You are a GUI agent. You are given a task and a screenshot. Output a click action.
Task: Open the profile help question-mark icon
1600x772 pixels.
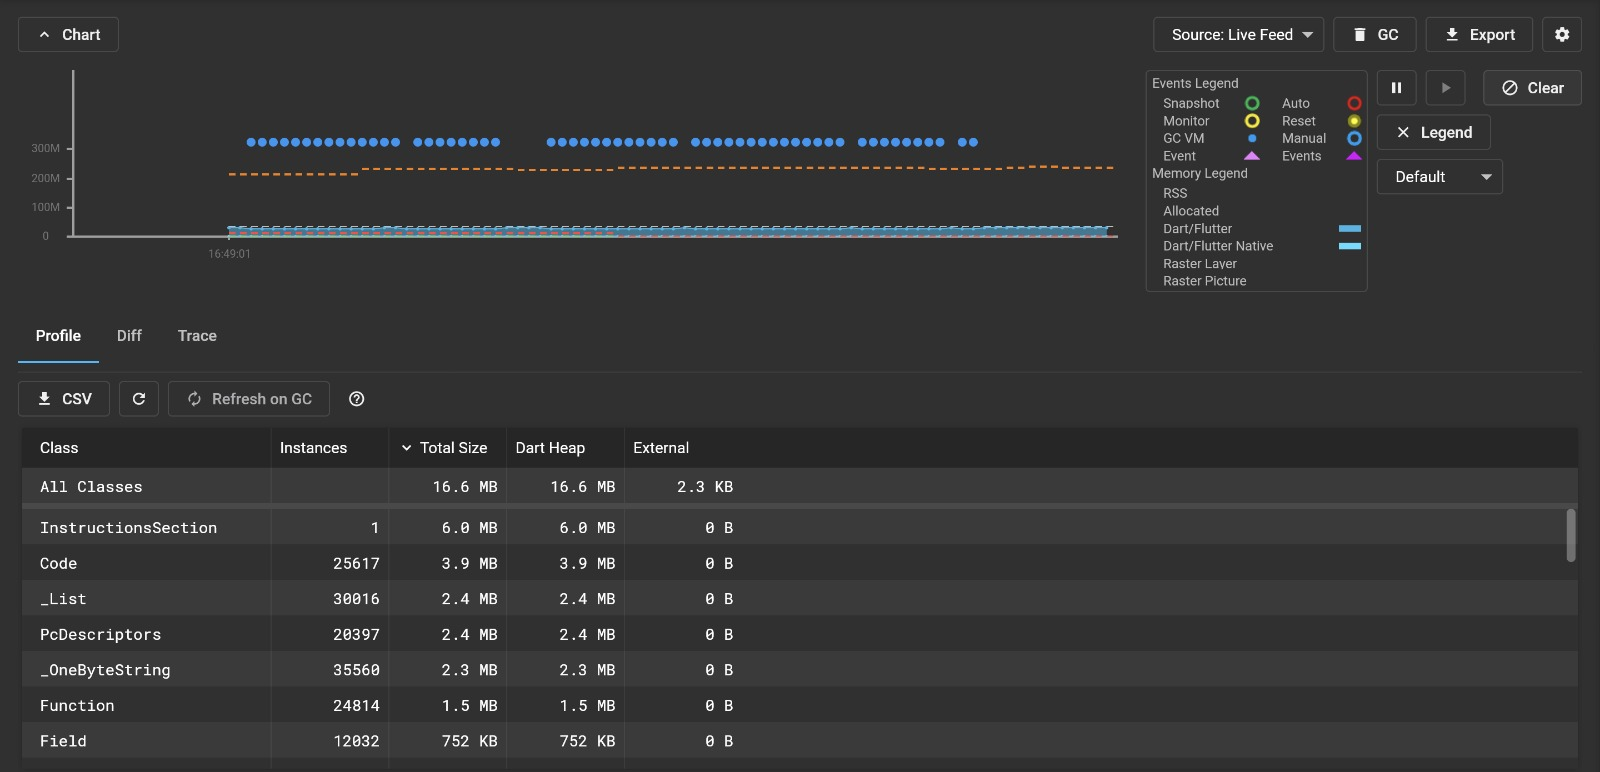(x=357, y=399)
